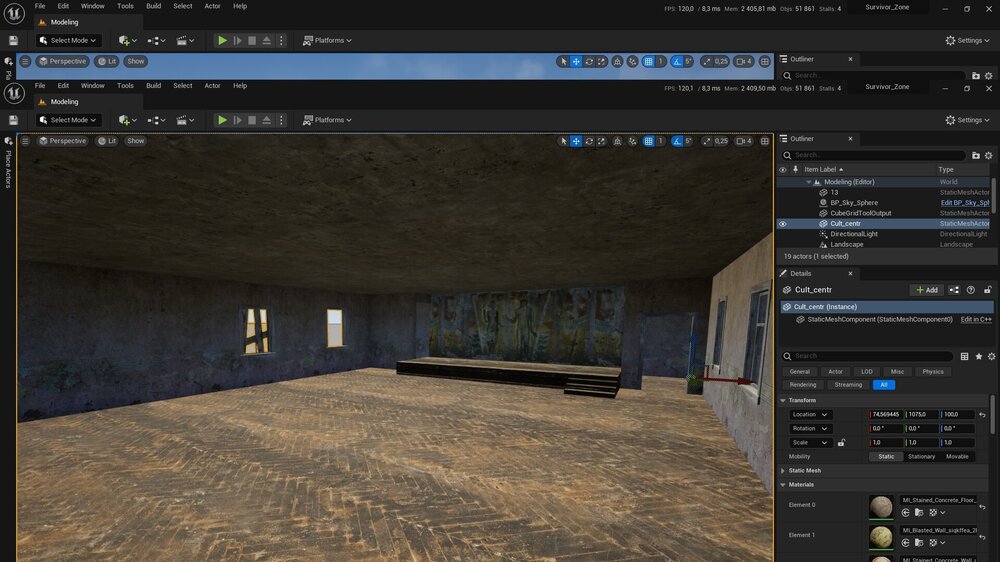Set Mobility to Stationary
This screenshot has width=1000, height=562.
click(921, 456)
